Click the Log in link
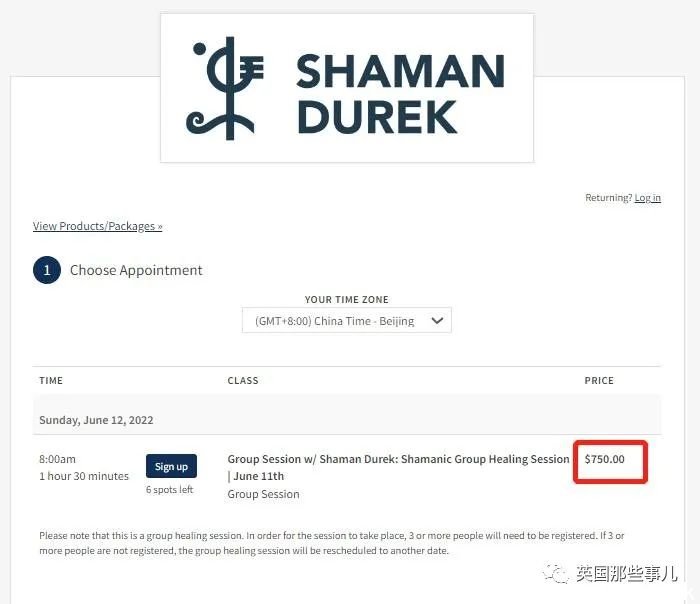700x604 pixels. (x=647, y=198)
